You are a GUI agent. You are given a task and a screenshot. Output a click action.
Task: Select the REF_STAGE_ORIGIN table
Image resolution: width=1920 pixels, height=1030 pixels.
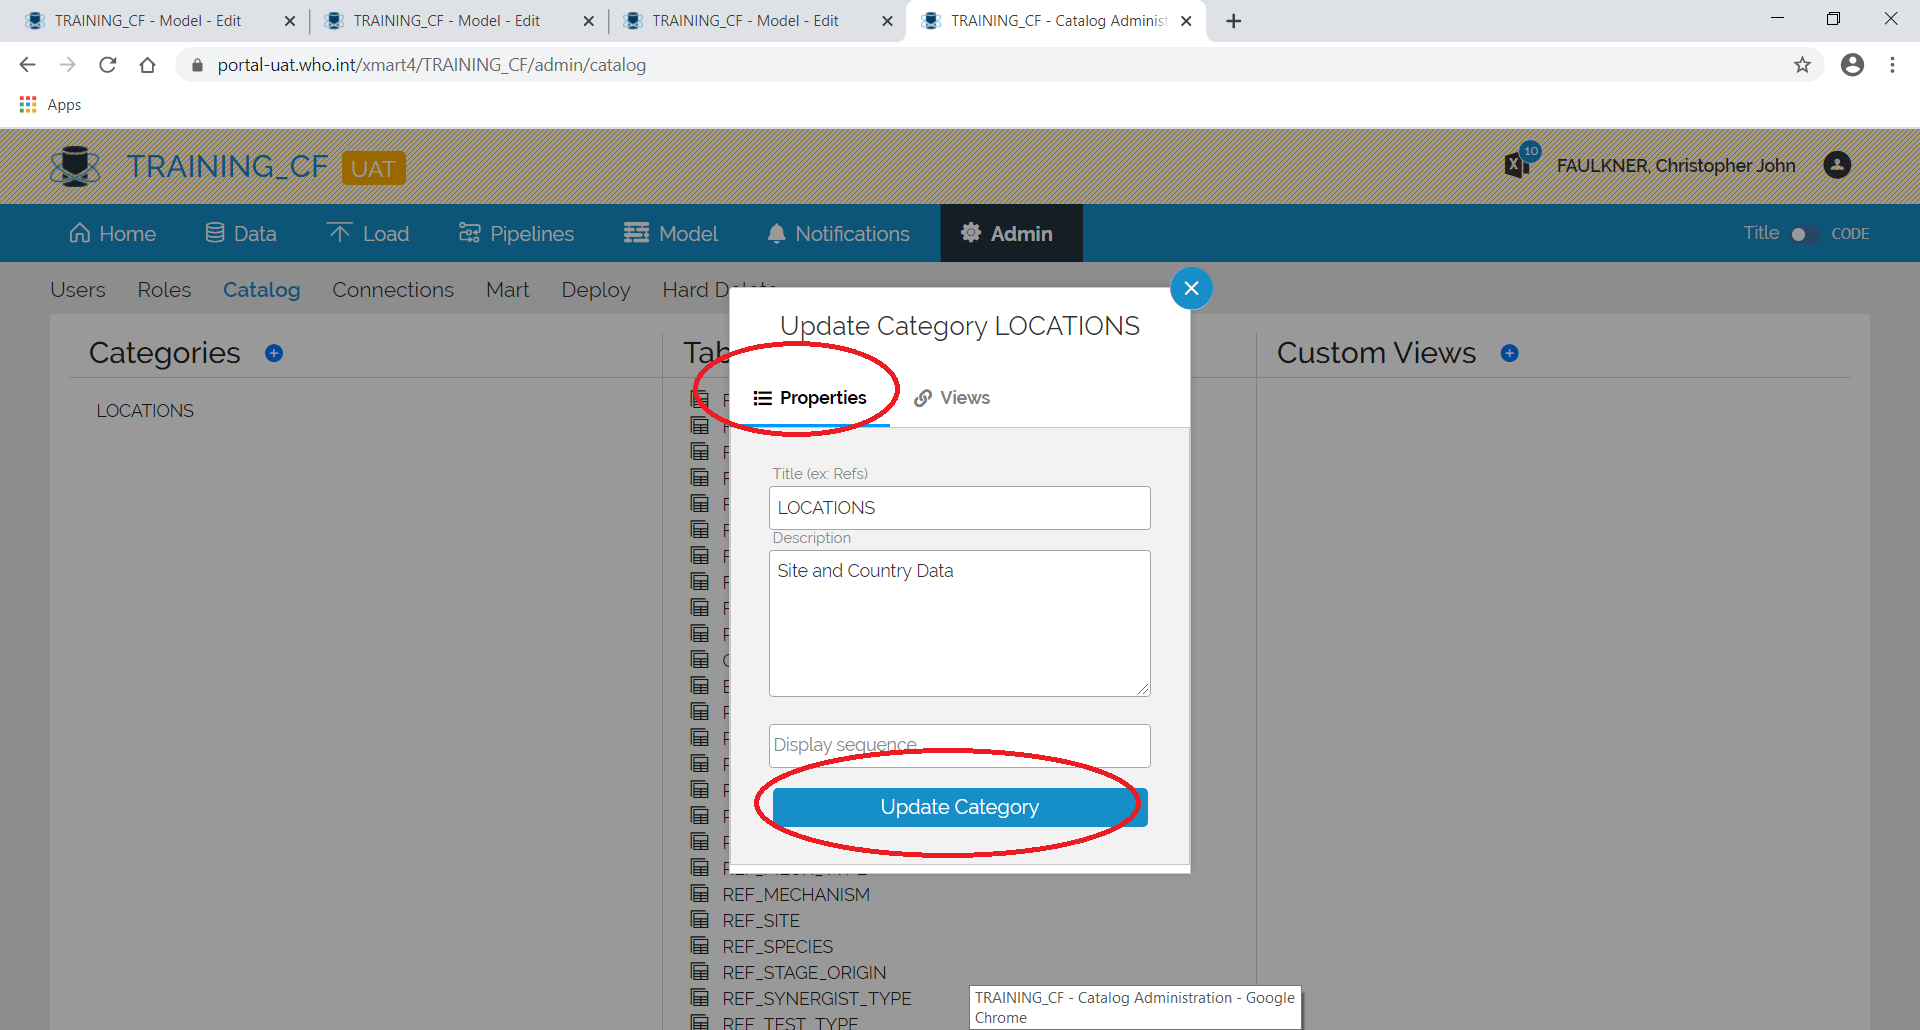[x=804, y=973]
